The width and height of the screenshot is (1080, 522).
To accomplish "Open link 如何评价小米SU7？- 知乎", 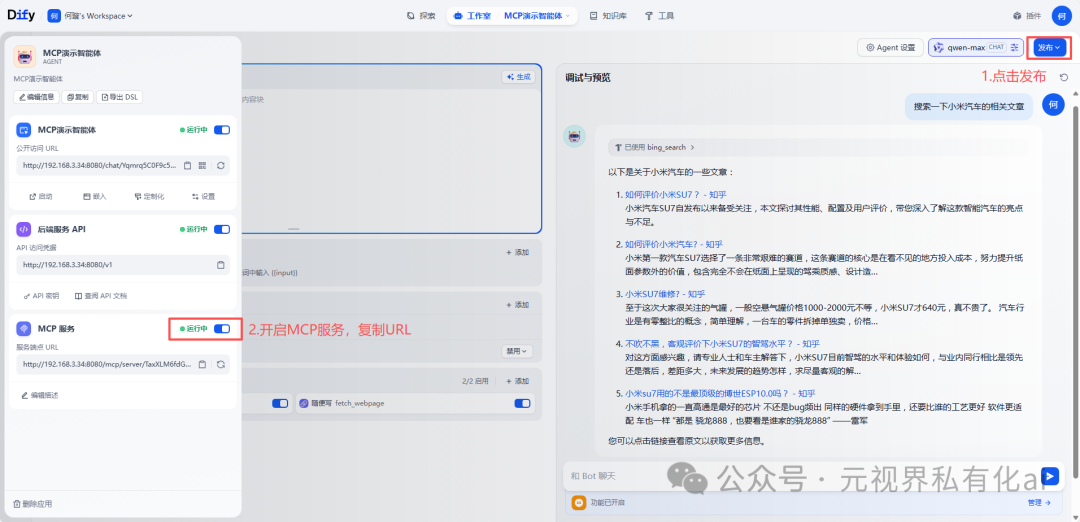I will [x=675, y=194].
